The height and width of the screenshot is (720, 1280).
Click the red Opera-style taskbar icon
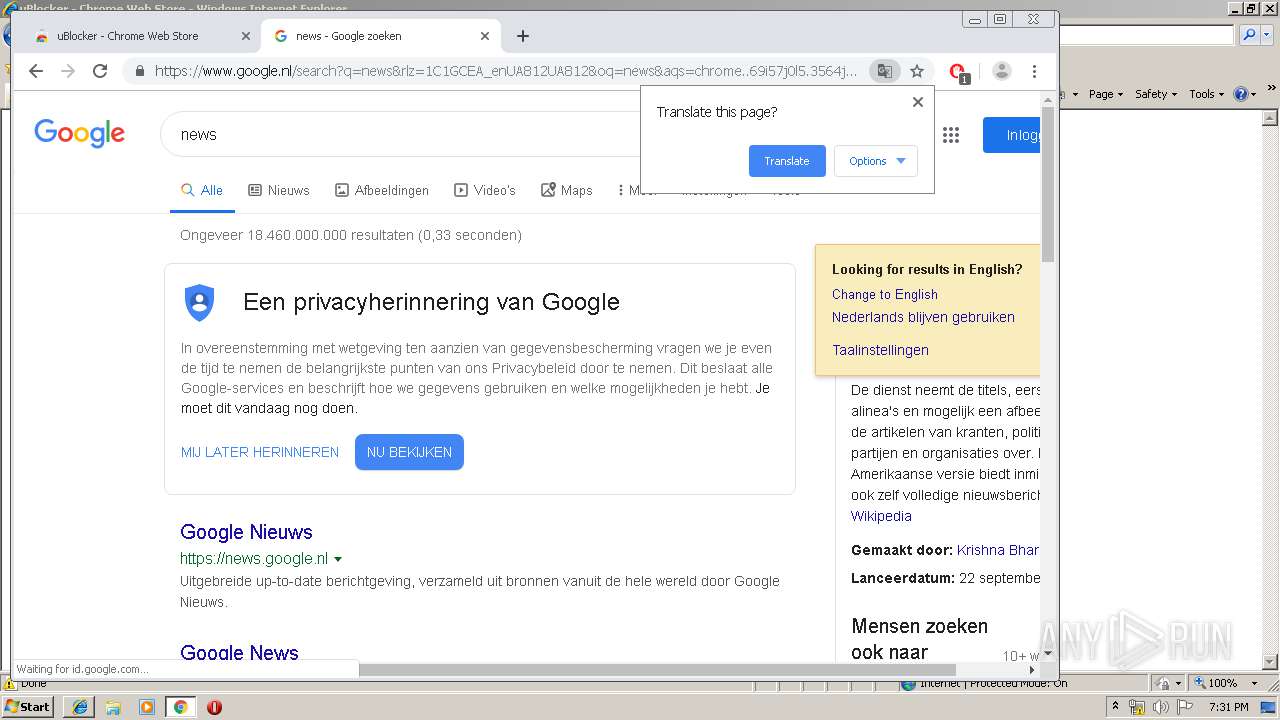tap(214, 707)
